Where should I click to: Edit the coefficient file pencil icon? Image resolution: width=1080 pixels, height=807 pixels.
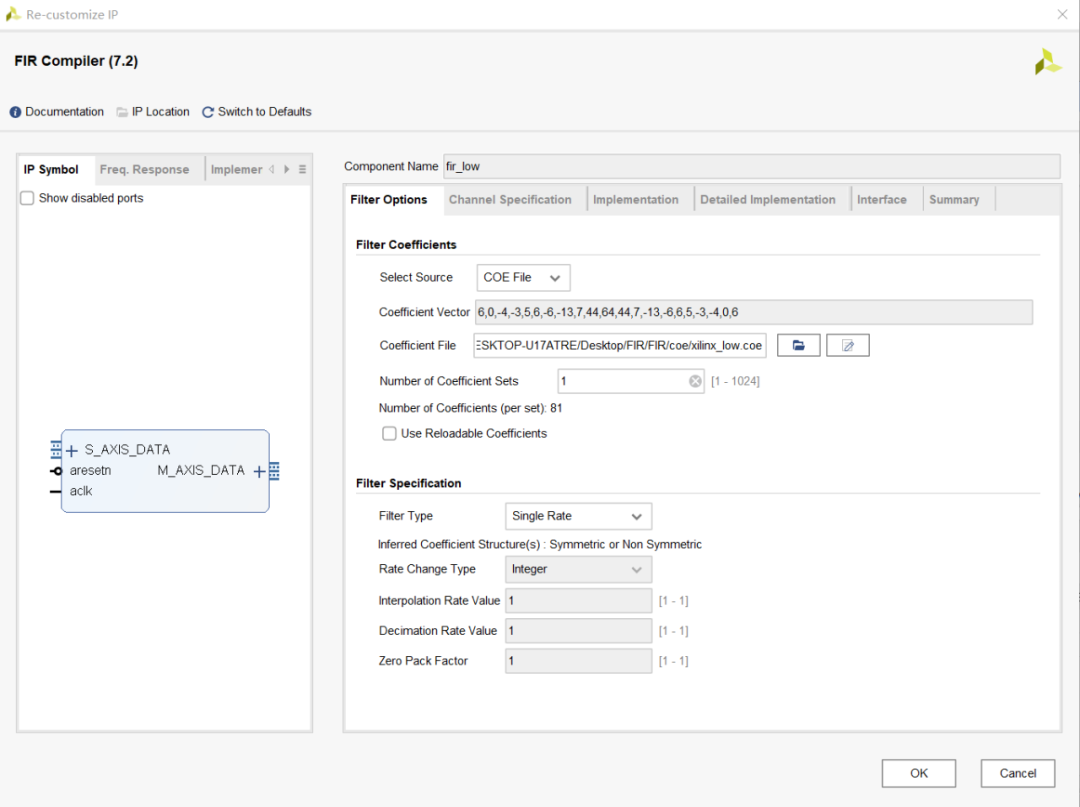tap(848, 345)
